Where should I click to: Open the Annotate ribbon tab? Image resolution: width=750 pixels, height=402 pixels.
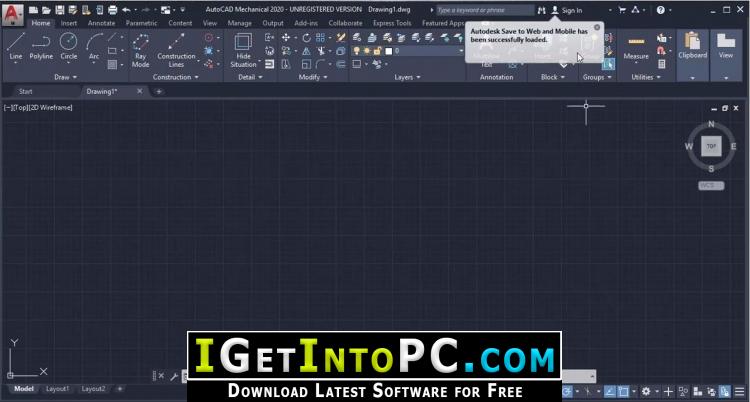click(x=101, y=23)
